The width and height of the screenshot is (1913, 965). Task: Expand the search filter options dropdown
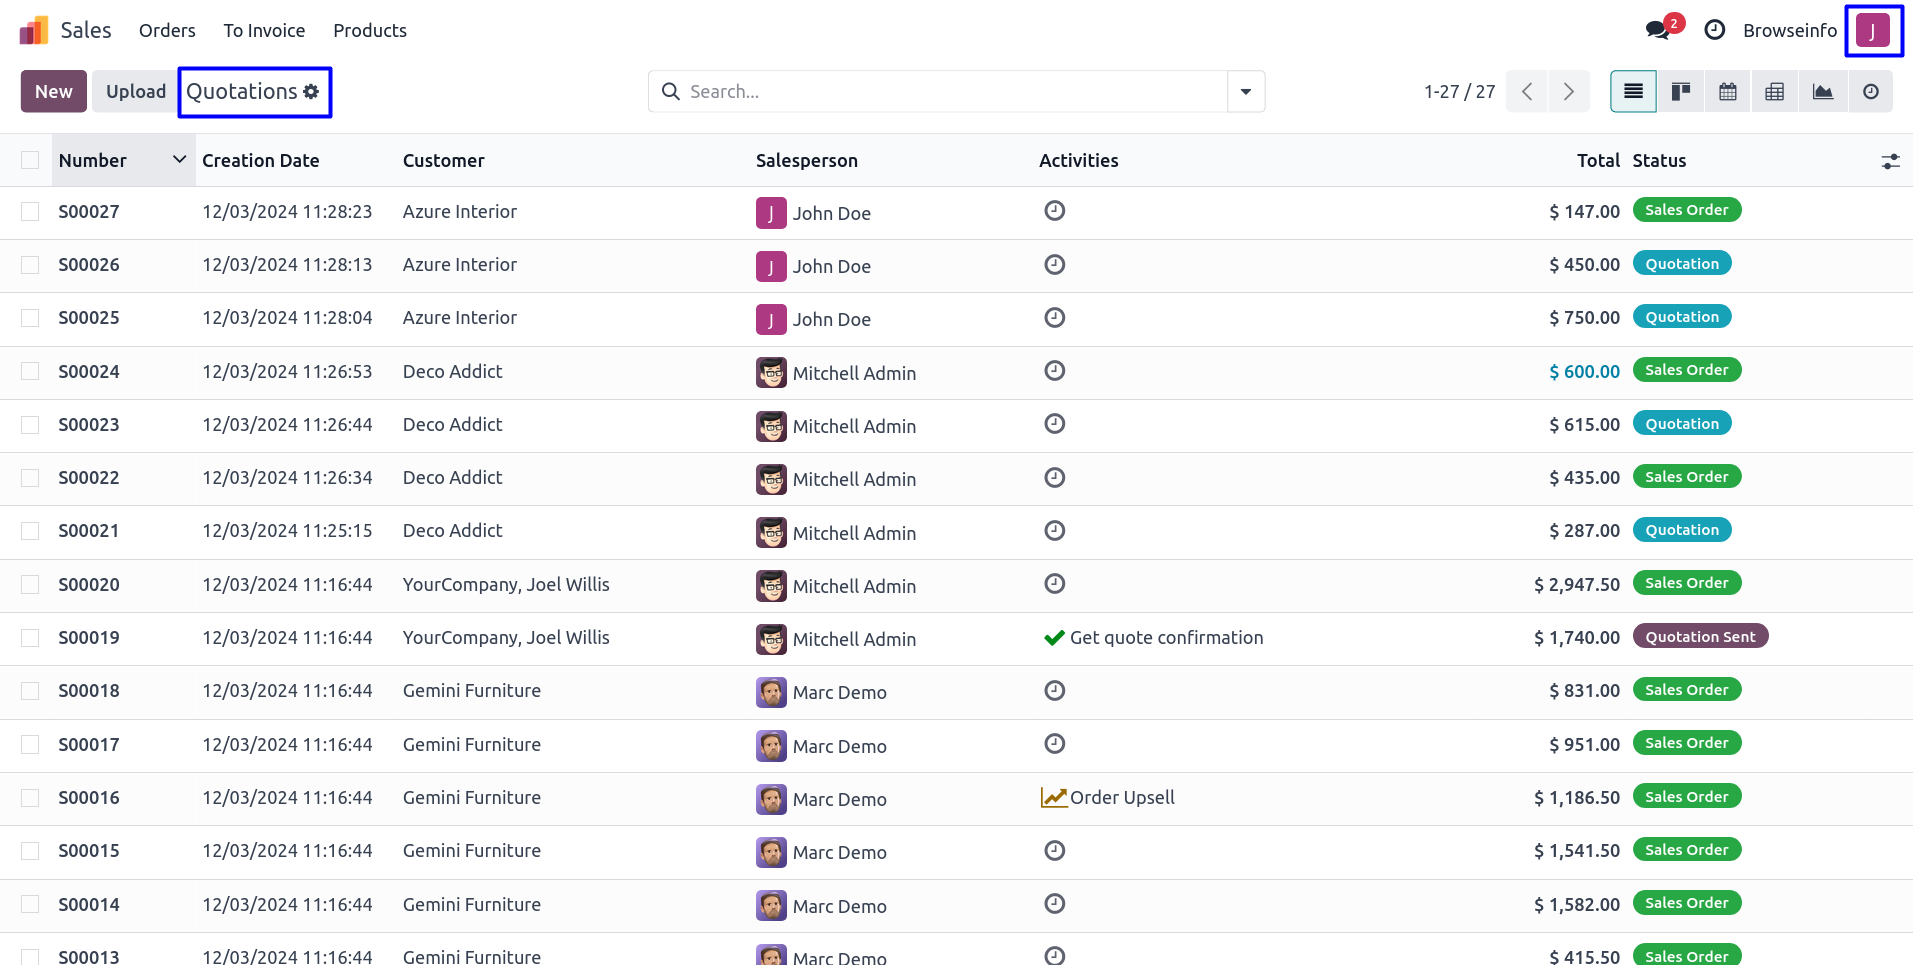1245,92
